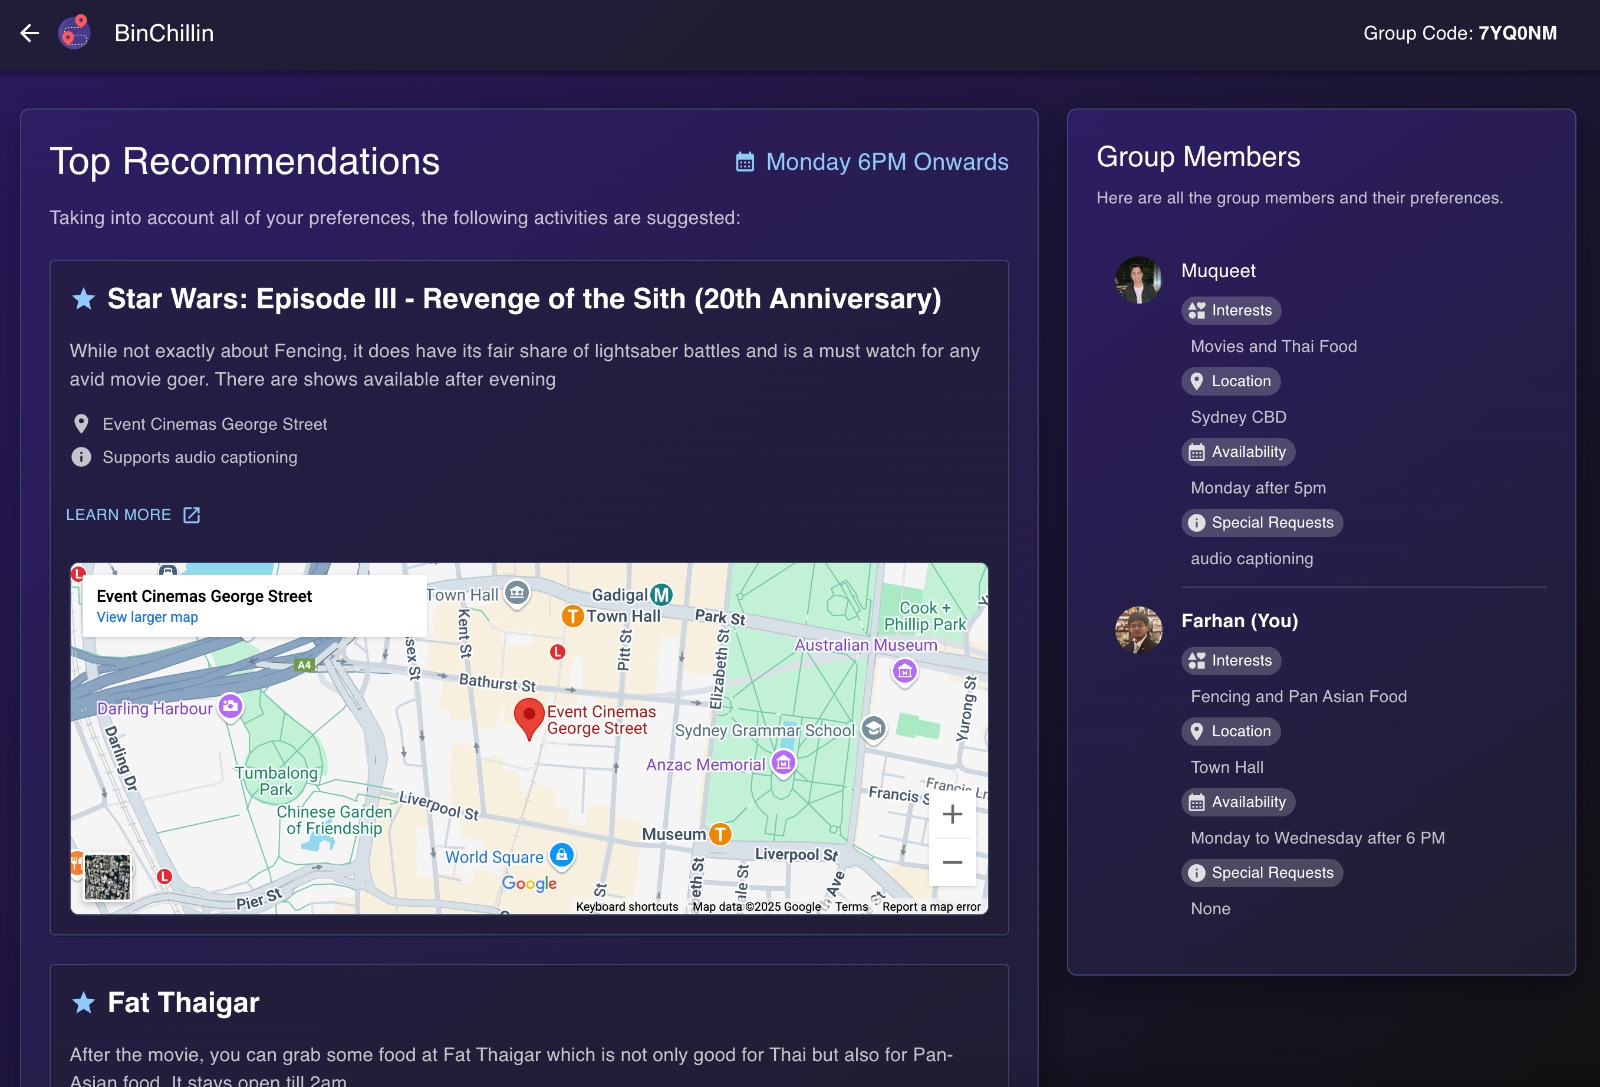Click Report a map error link
The image size is (1600, 1087).
pyautogui.click(x=931, y=907)
